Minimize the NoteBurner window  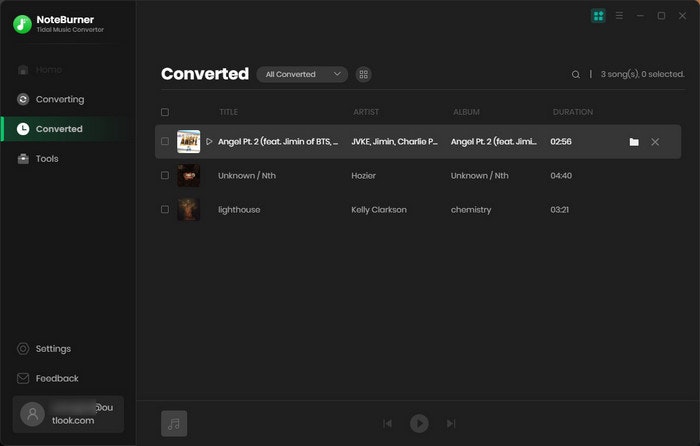pyautogui.click(x=640, y=16)
